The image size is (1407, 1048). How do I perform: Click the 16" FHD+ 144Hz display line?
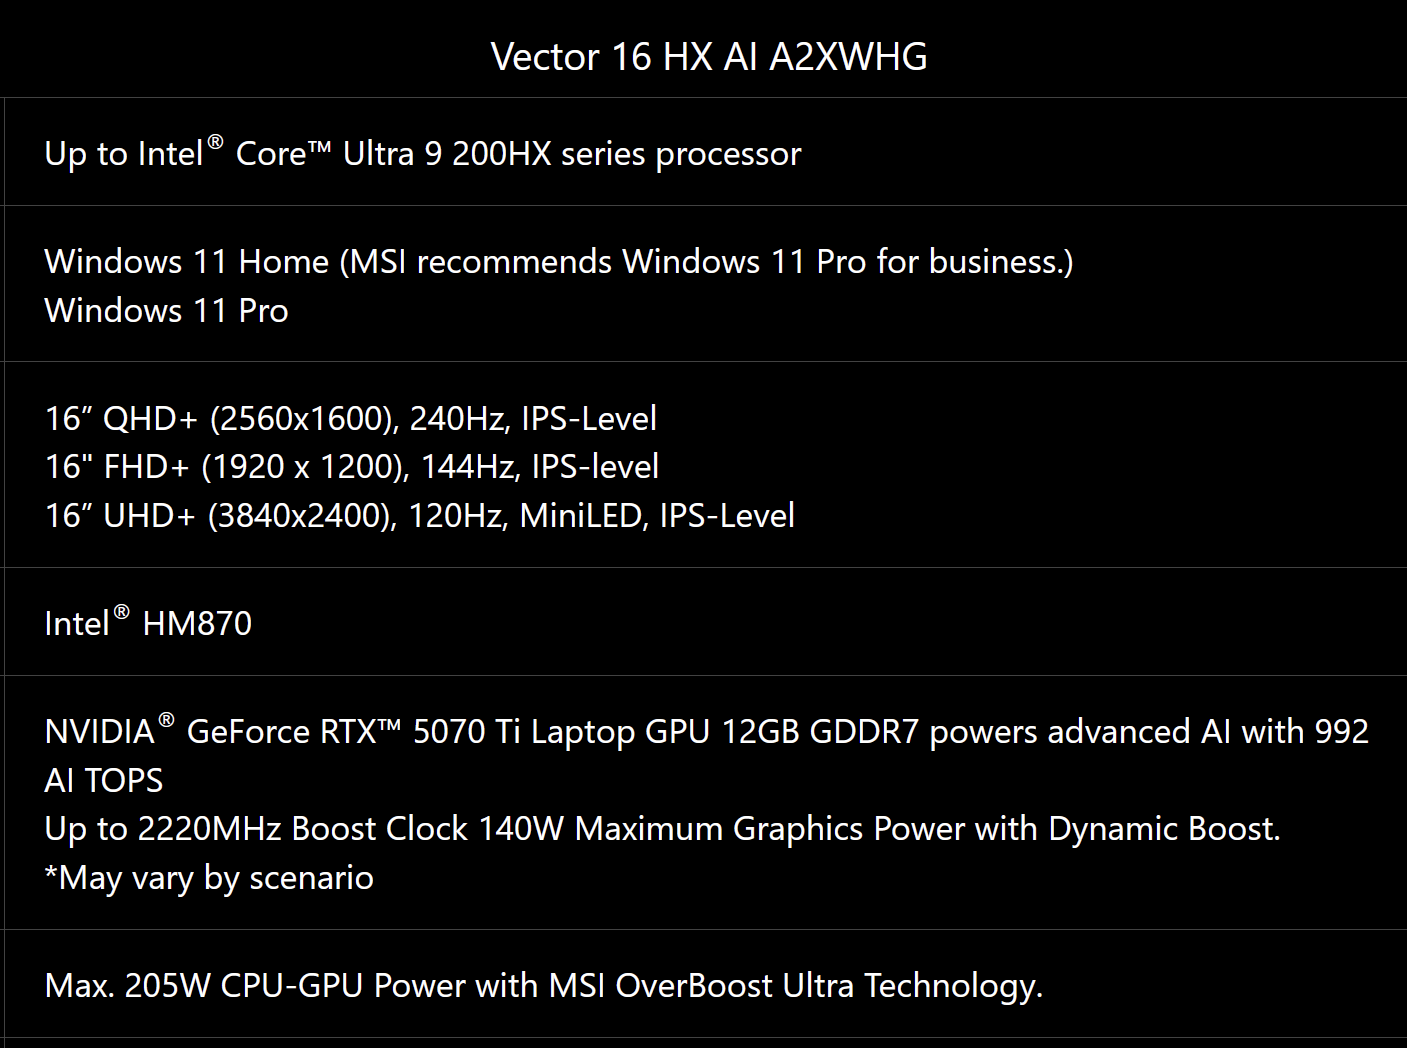(352, 467)
